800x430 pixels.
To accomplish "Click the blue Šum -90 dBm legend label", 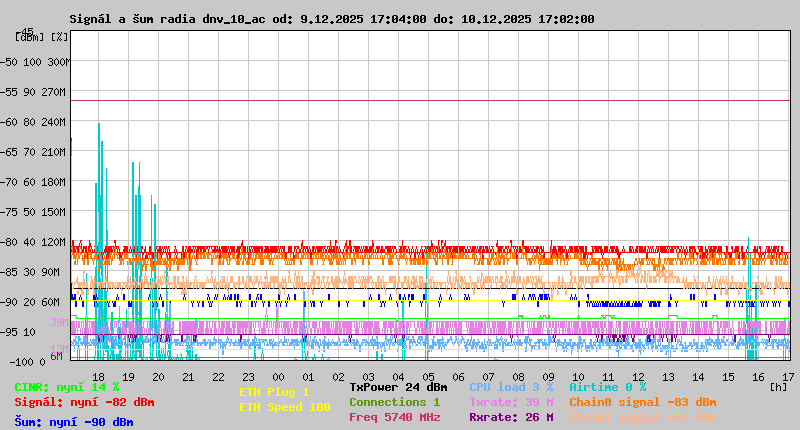I will pyautogui.click(x=74, y=422).
